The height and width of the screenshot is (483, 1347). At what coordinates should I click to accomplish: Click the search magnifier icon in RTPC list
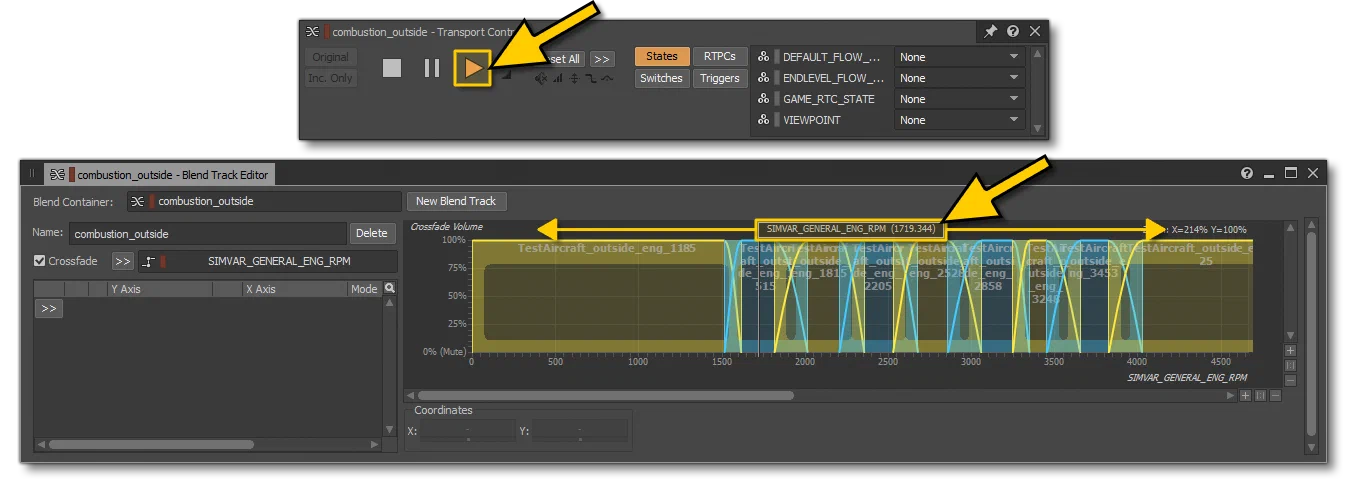(x=390, y=288)
